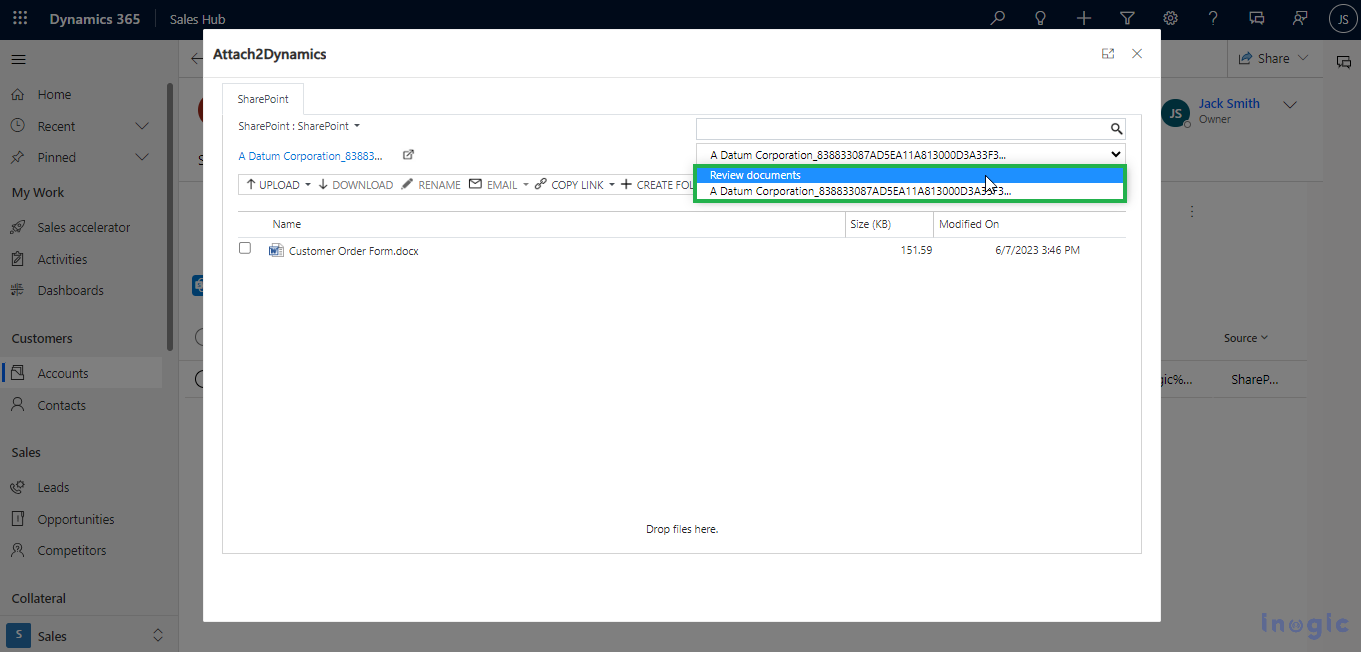Screen dimensions: 1361x652
Task: Expand Attach2Dynamics dialog to full screen
Action: (1108, 54)
